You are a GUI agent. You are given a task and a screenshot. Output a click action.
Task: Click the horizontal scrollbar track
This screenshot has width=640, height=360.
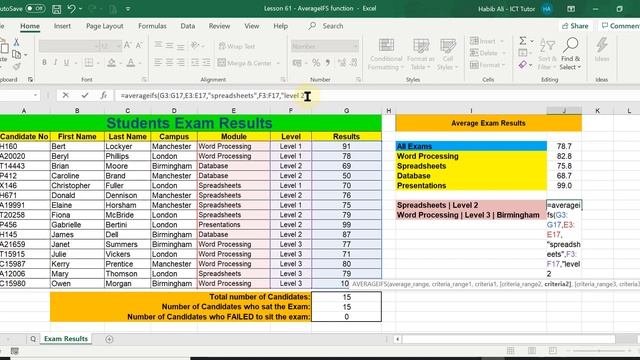pos(508,339)
